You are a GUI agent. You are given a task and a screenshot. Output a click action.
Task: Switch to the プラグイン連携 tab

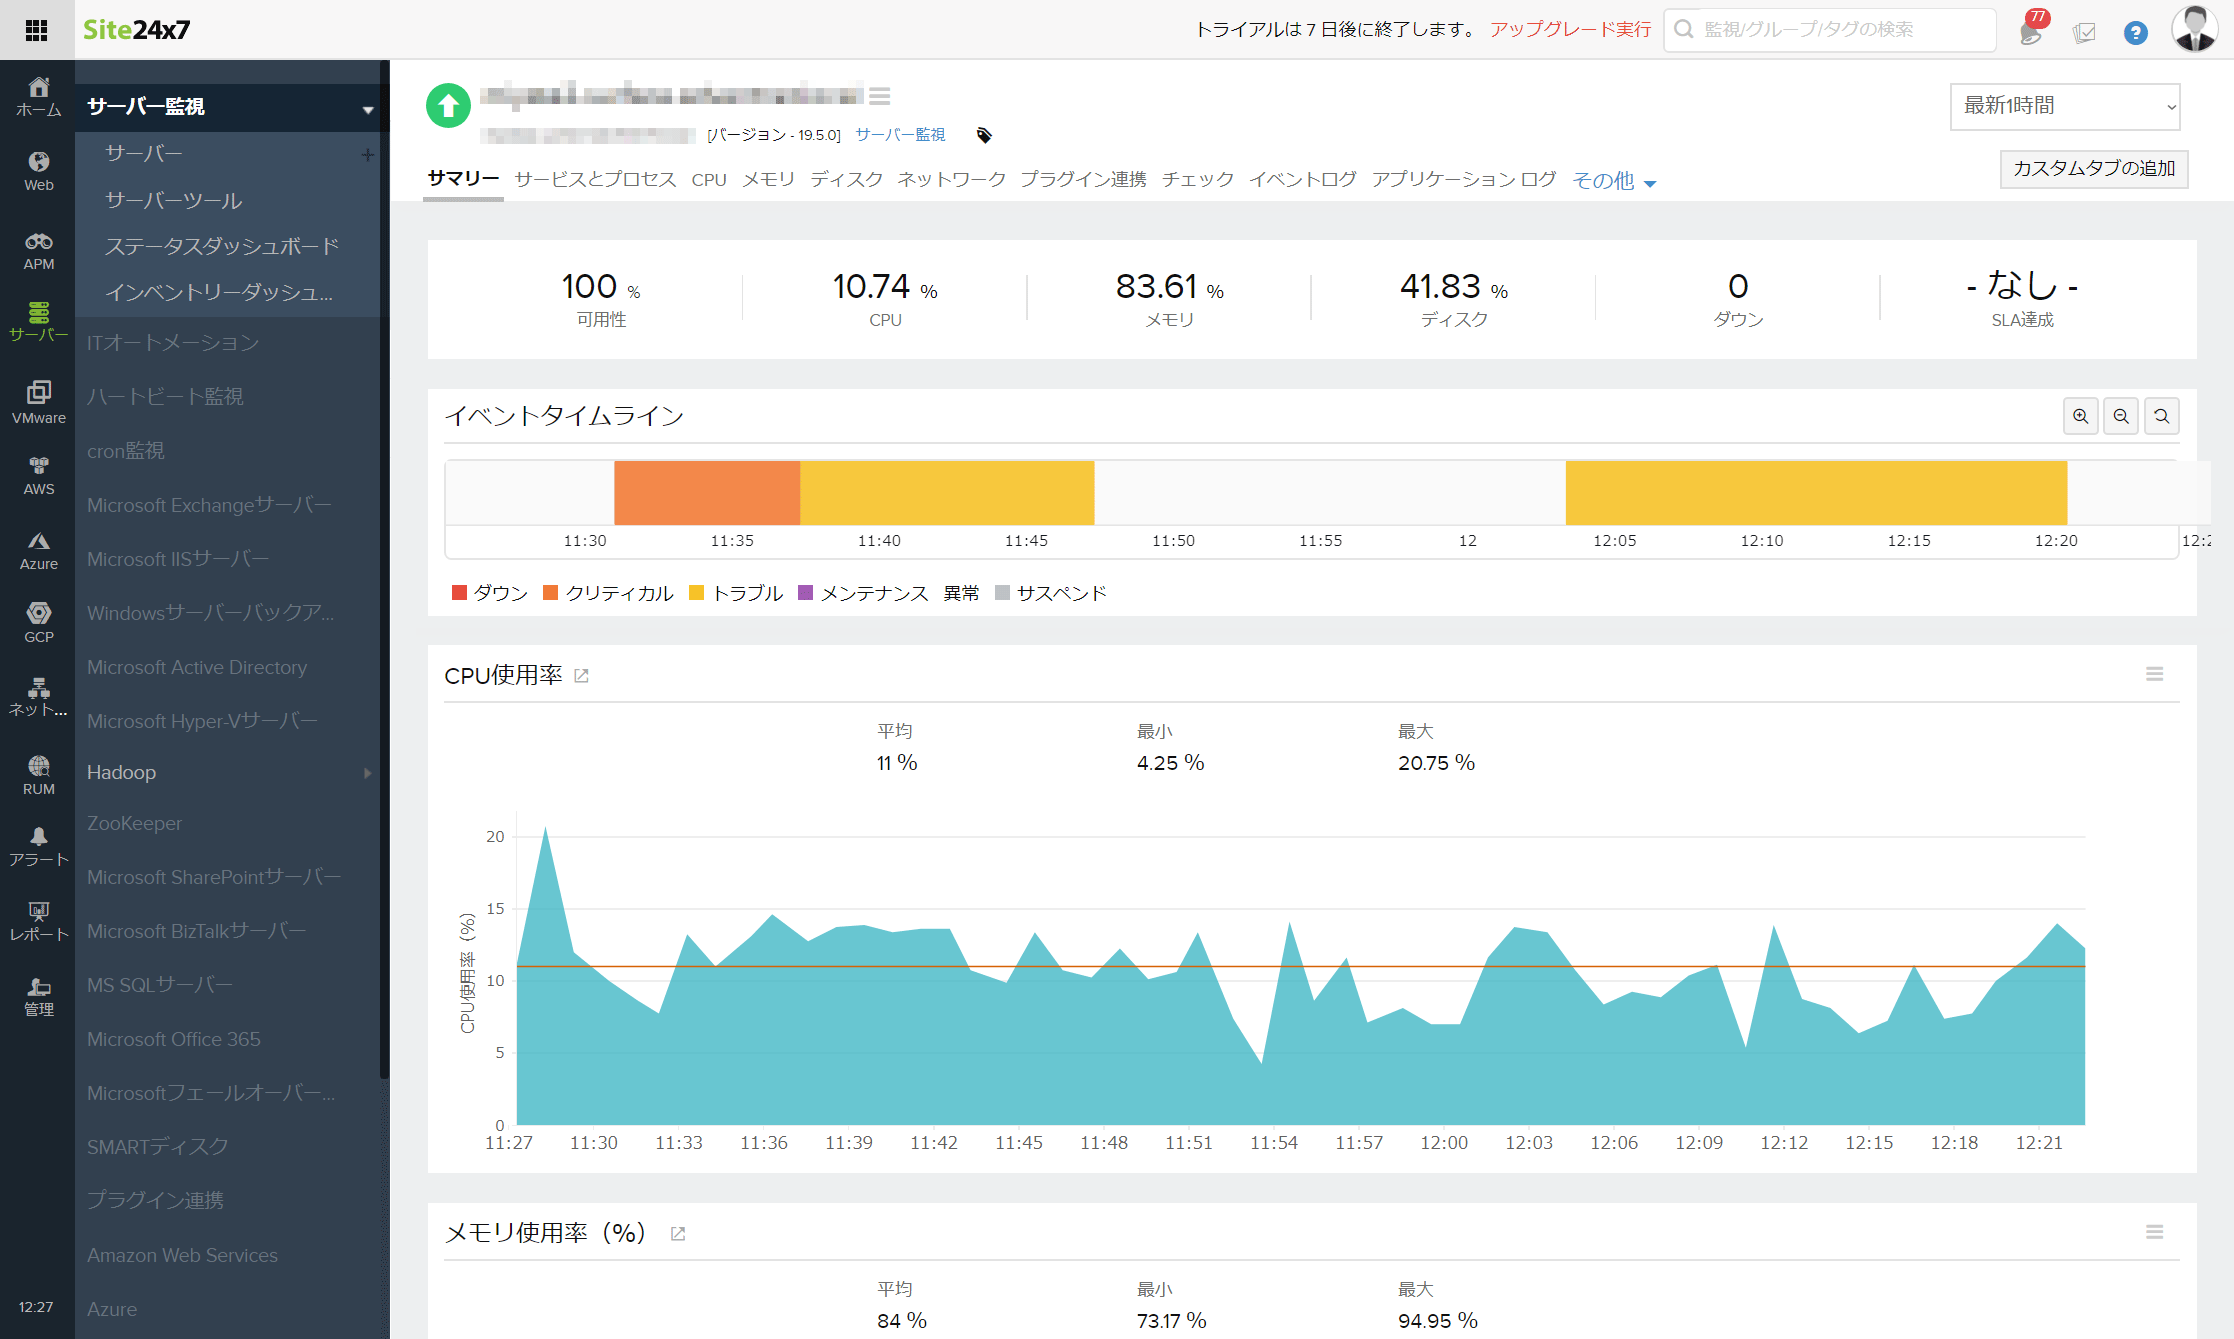(1083, 179)
